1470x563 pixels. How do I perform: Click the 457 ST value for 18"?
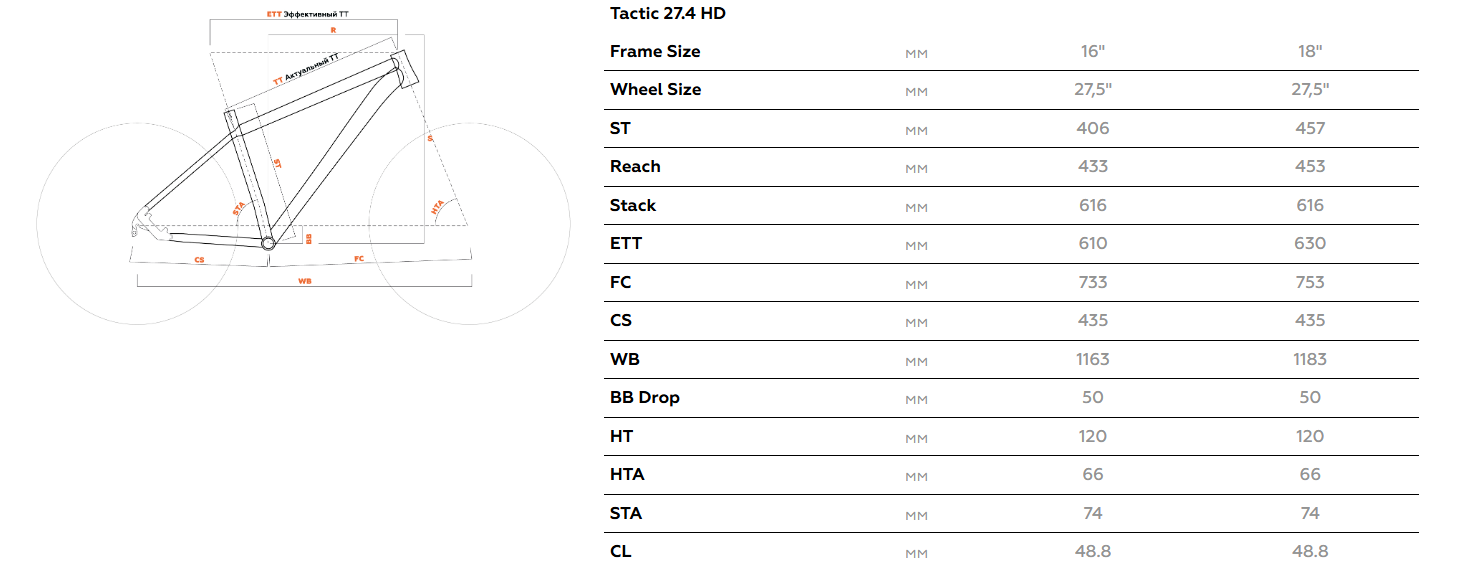(x=1310, y=128)
